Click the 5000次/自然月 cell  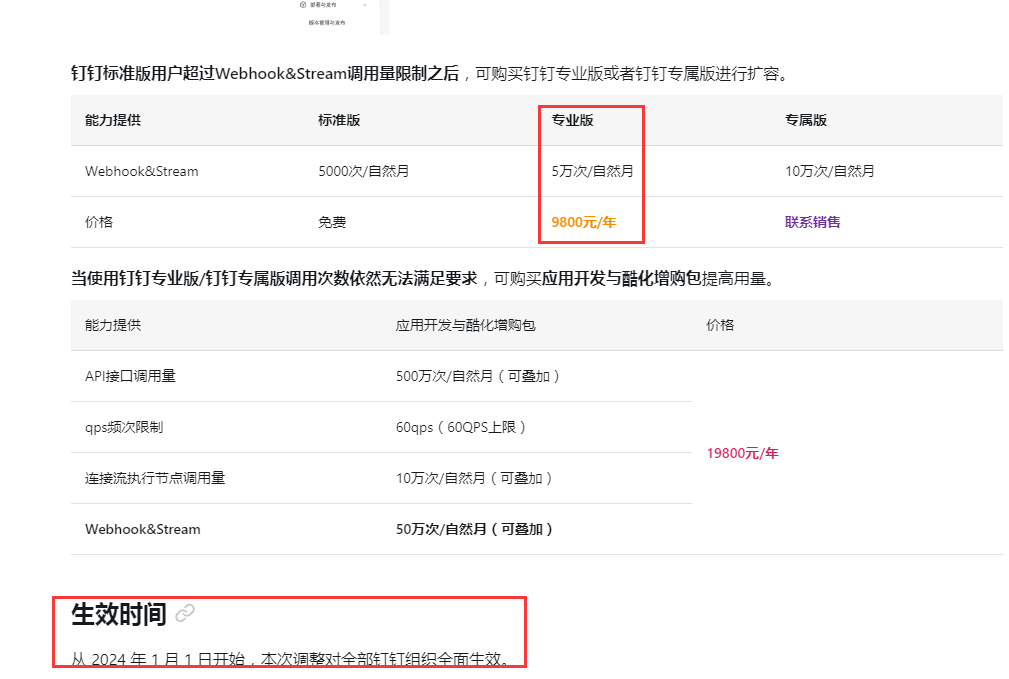pos(364,171)
